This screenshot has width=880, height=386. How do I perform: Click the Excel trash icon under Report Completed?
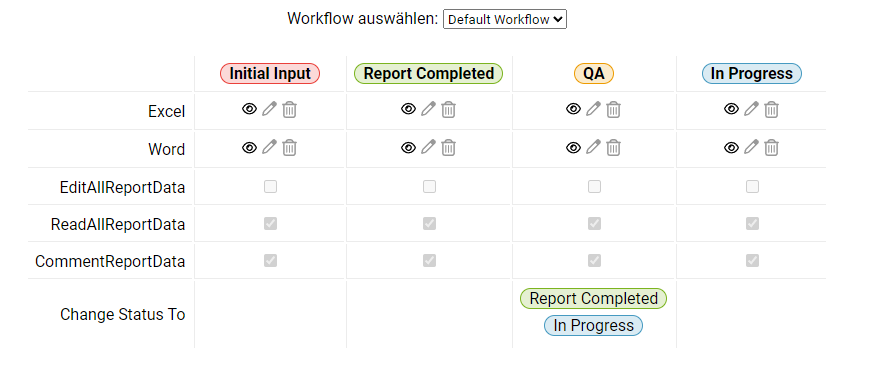pos(448,109)
